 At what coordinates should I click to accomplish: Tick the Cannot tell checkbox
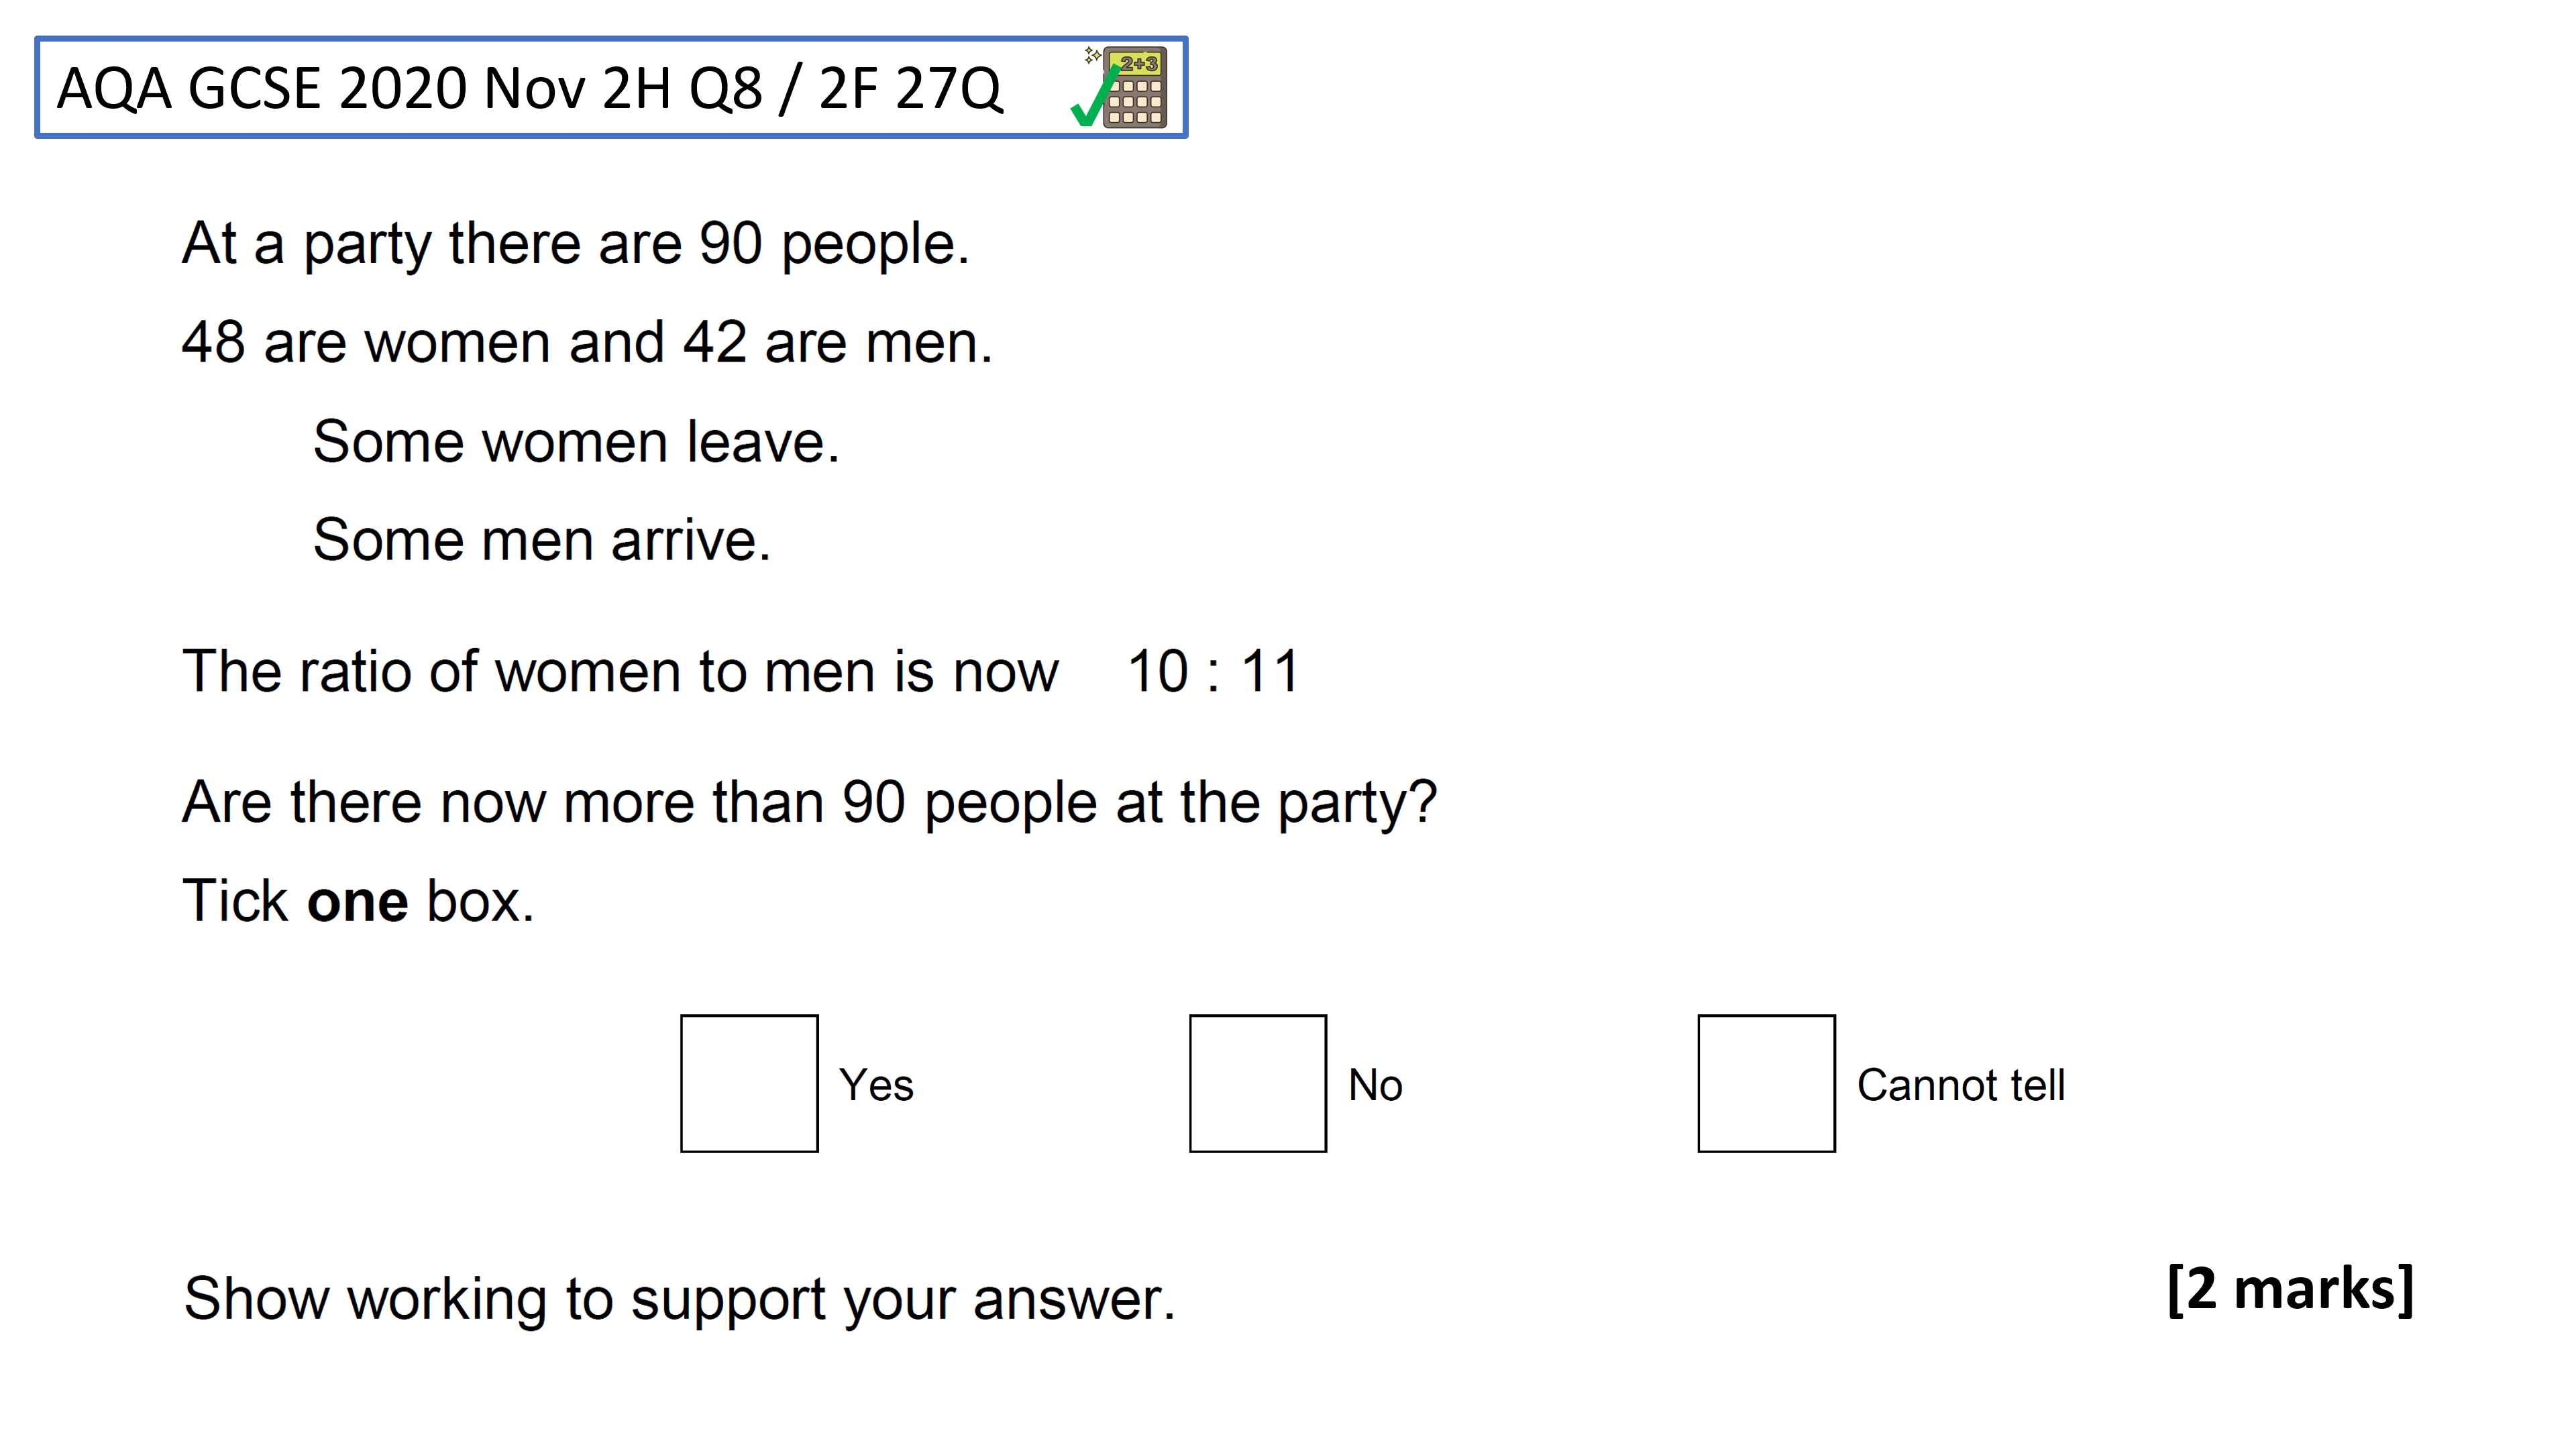1766,1083
